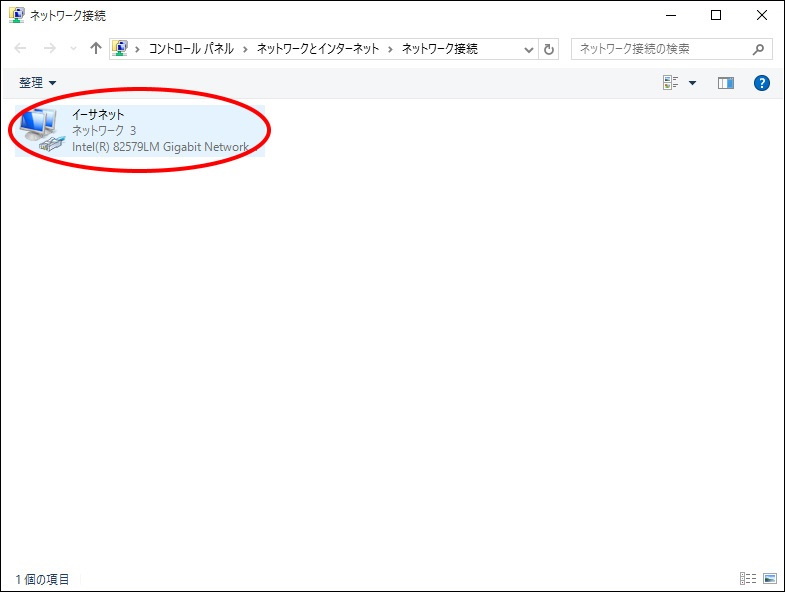Click the change view icon in toolbar
Screen dimensions: 785x592
(671, 83)
